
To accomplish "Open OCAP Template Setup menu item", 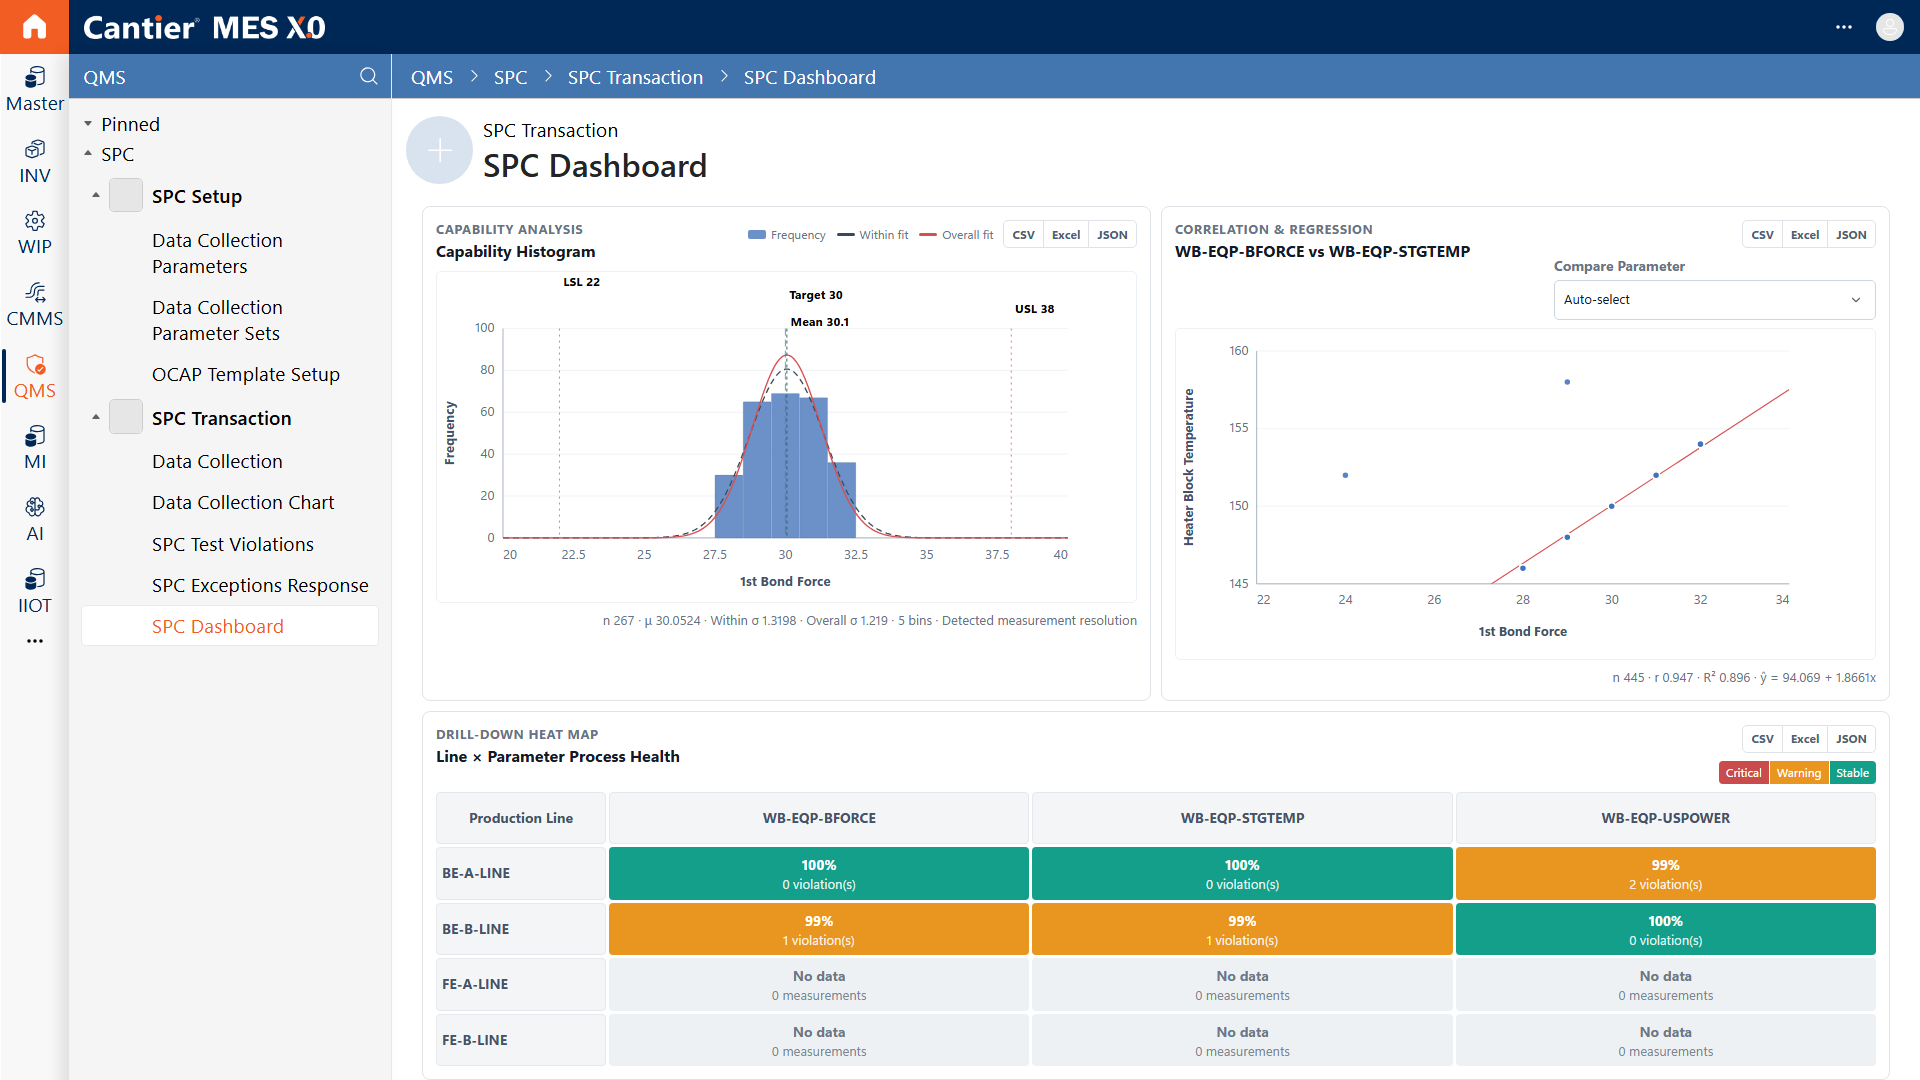I will pos(246,374).
